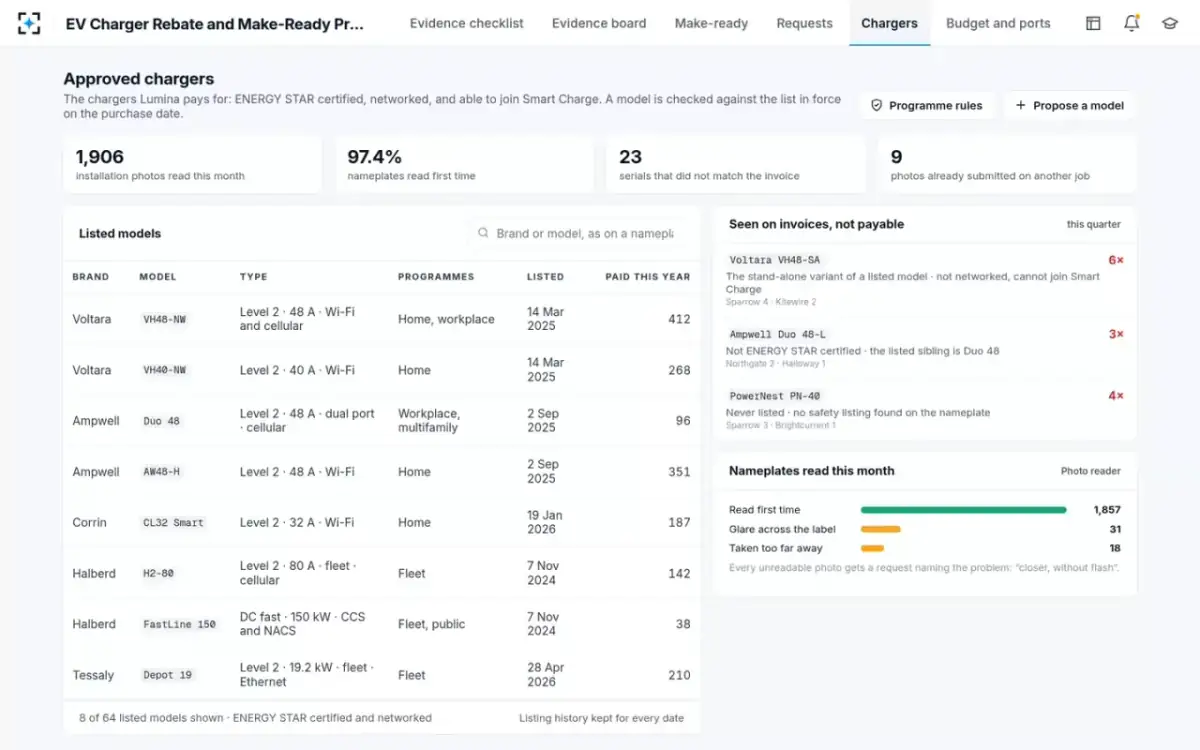
Task: Click the H2-80 model chip
Action: click(x=158, y=574)
